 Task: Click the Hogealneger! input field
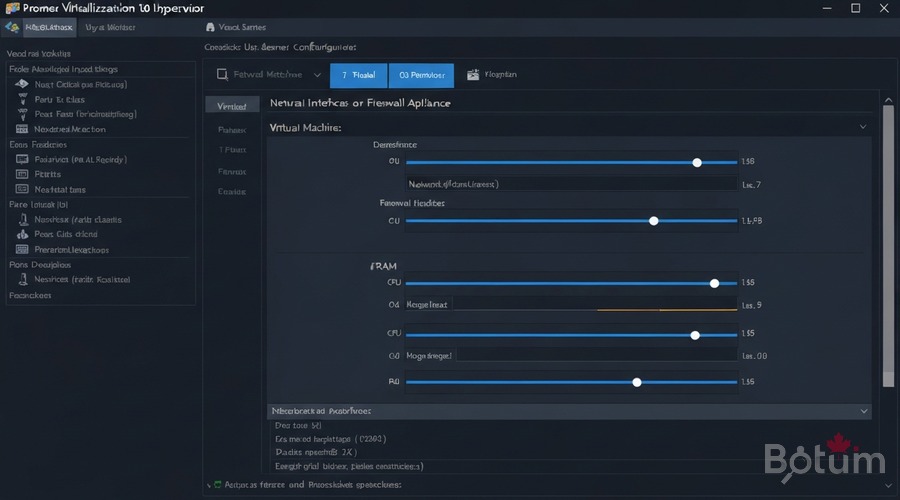(x=571, y=356)
